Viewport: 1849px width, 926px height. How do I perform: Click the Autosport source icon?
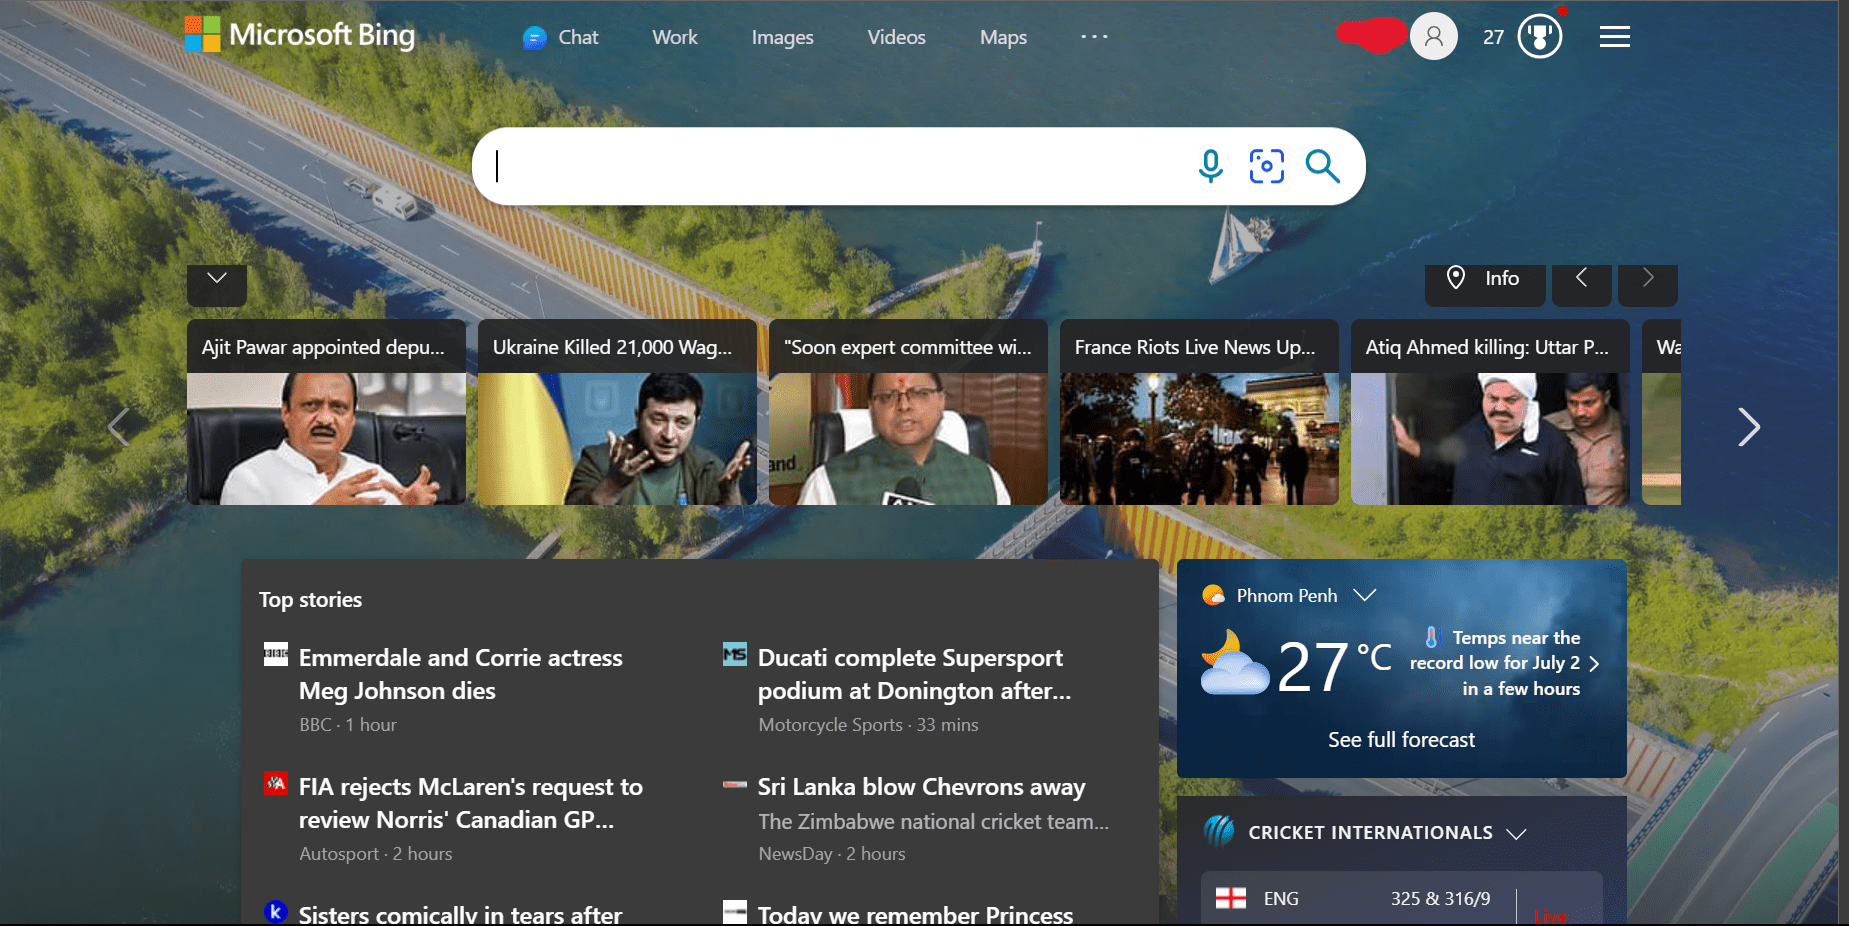(276, 783)
